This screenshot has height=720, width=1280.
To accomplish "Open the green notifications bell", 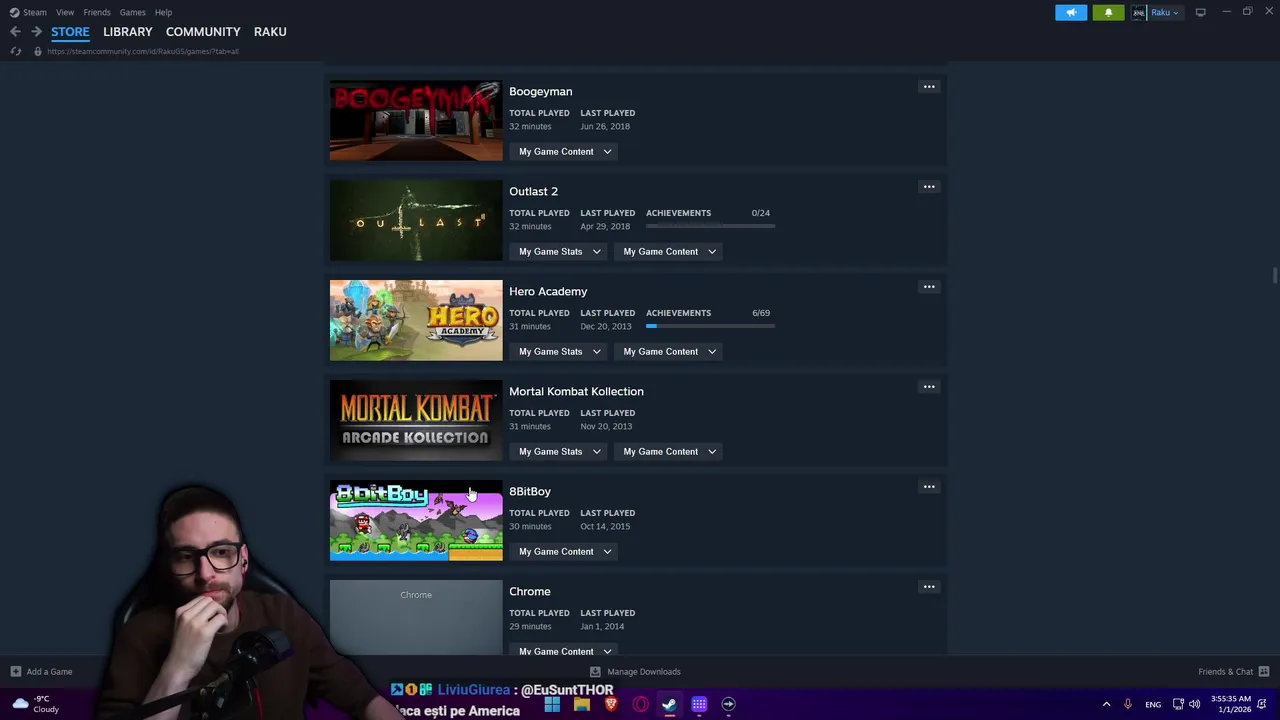I will pyautogui.click(x=1108, y=12).
